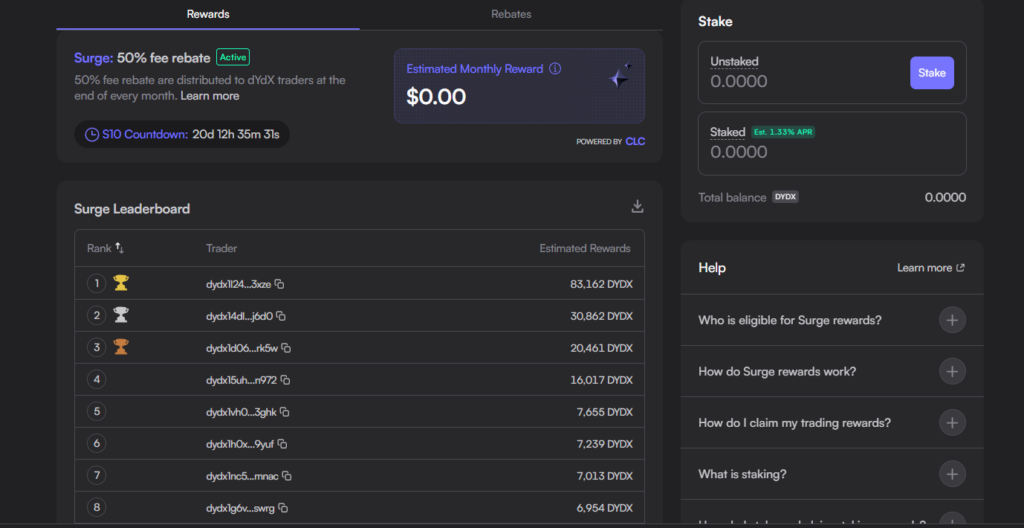Switch to the Rewards tab

pyautogui.click(x=208, y=14)
